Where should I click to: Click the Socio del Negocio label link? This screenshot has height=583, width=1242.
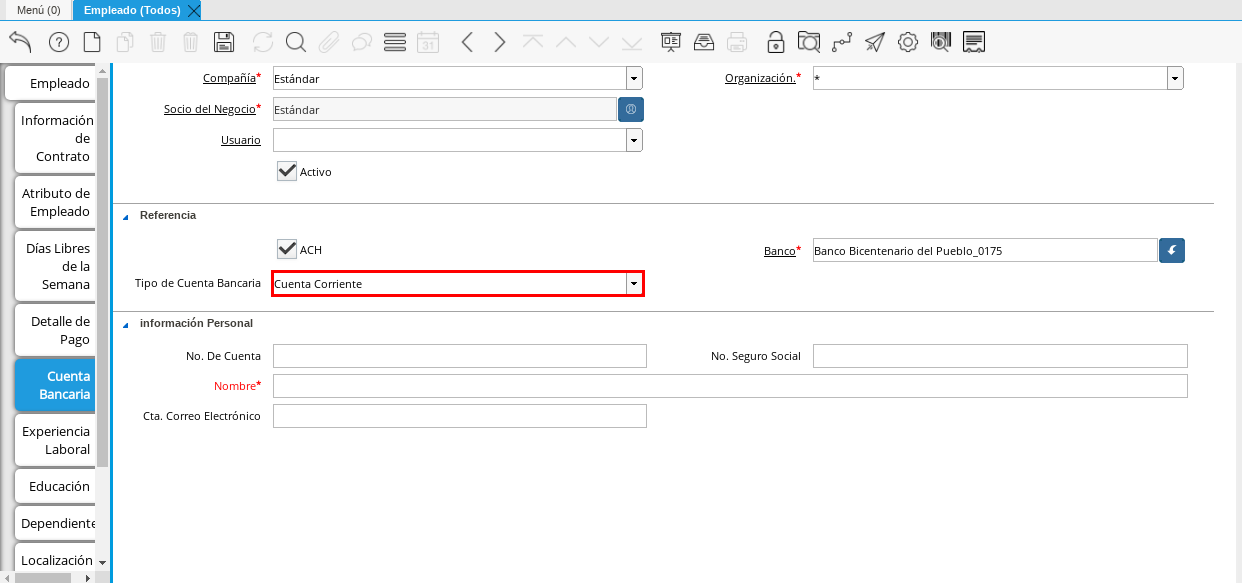coord(209,110)
